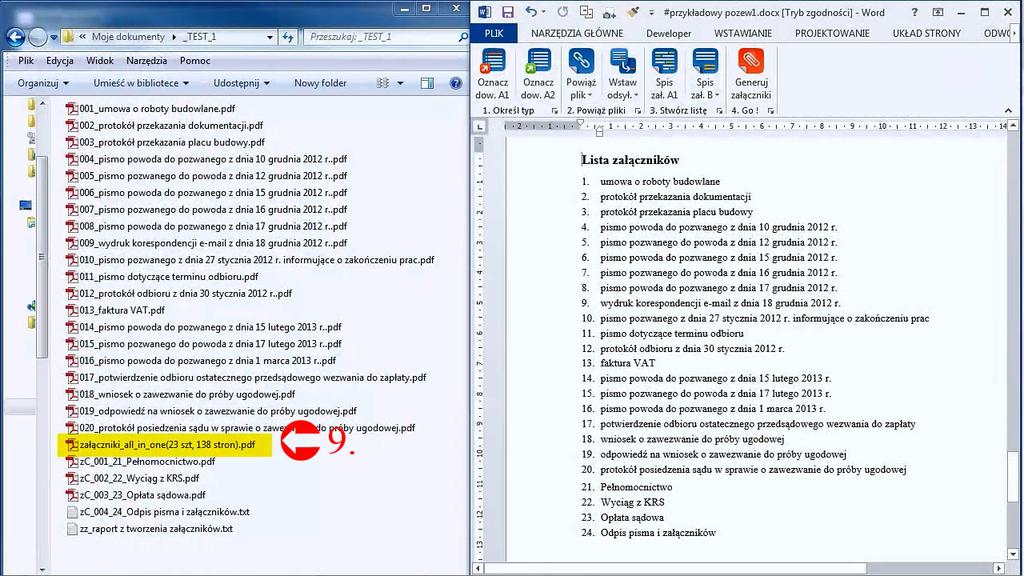
Task: Open the PLIK tab in Word
Action: point(494,33)
